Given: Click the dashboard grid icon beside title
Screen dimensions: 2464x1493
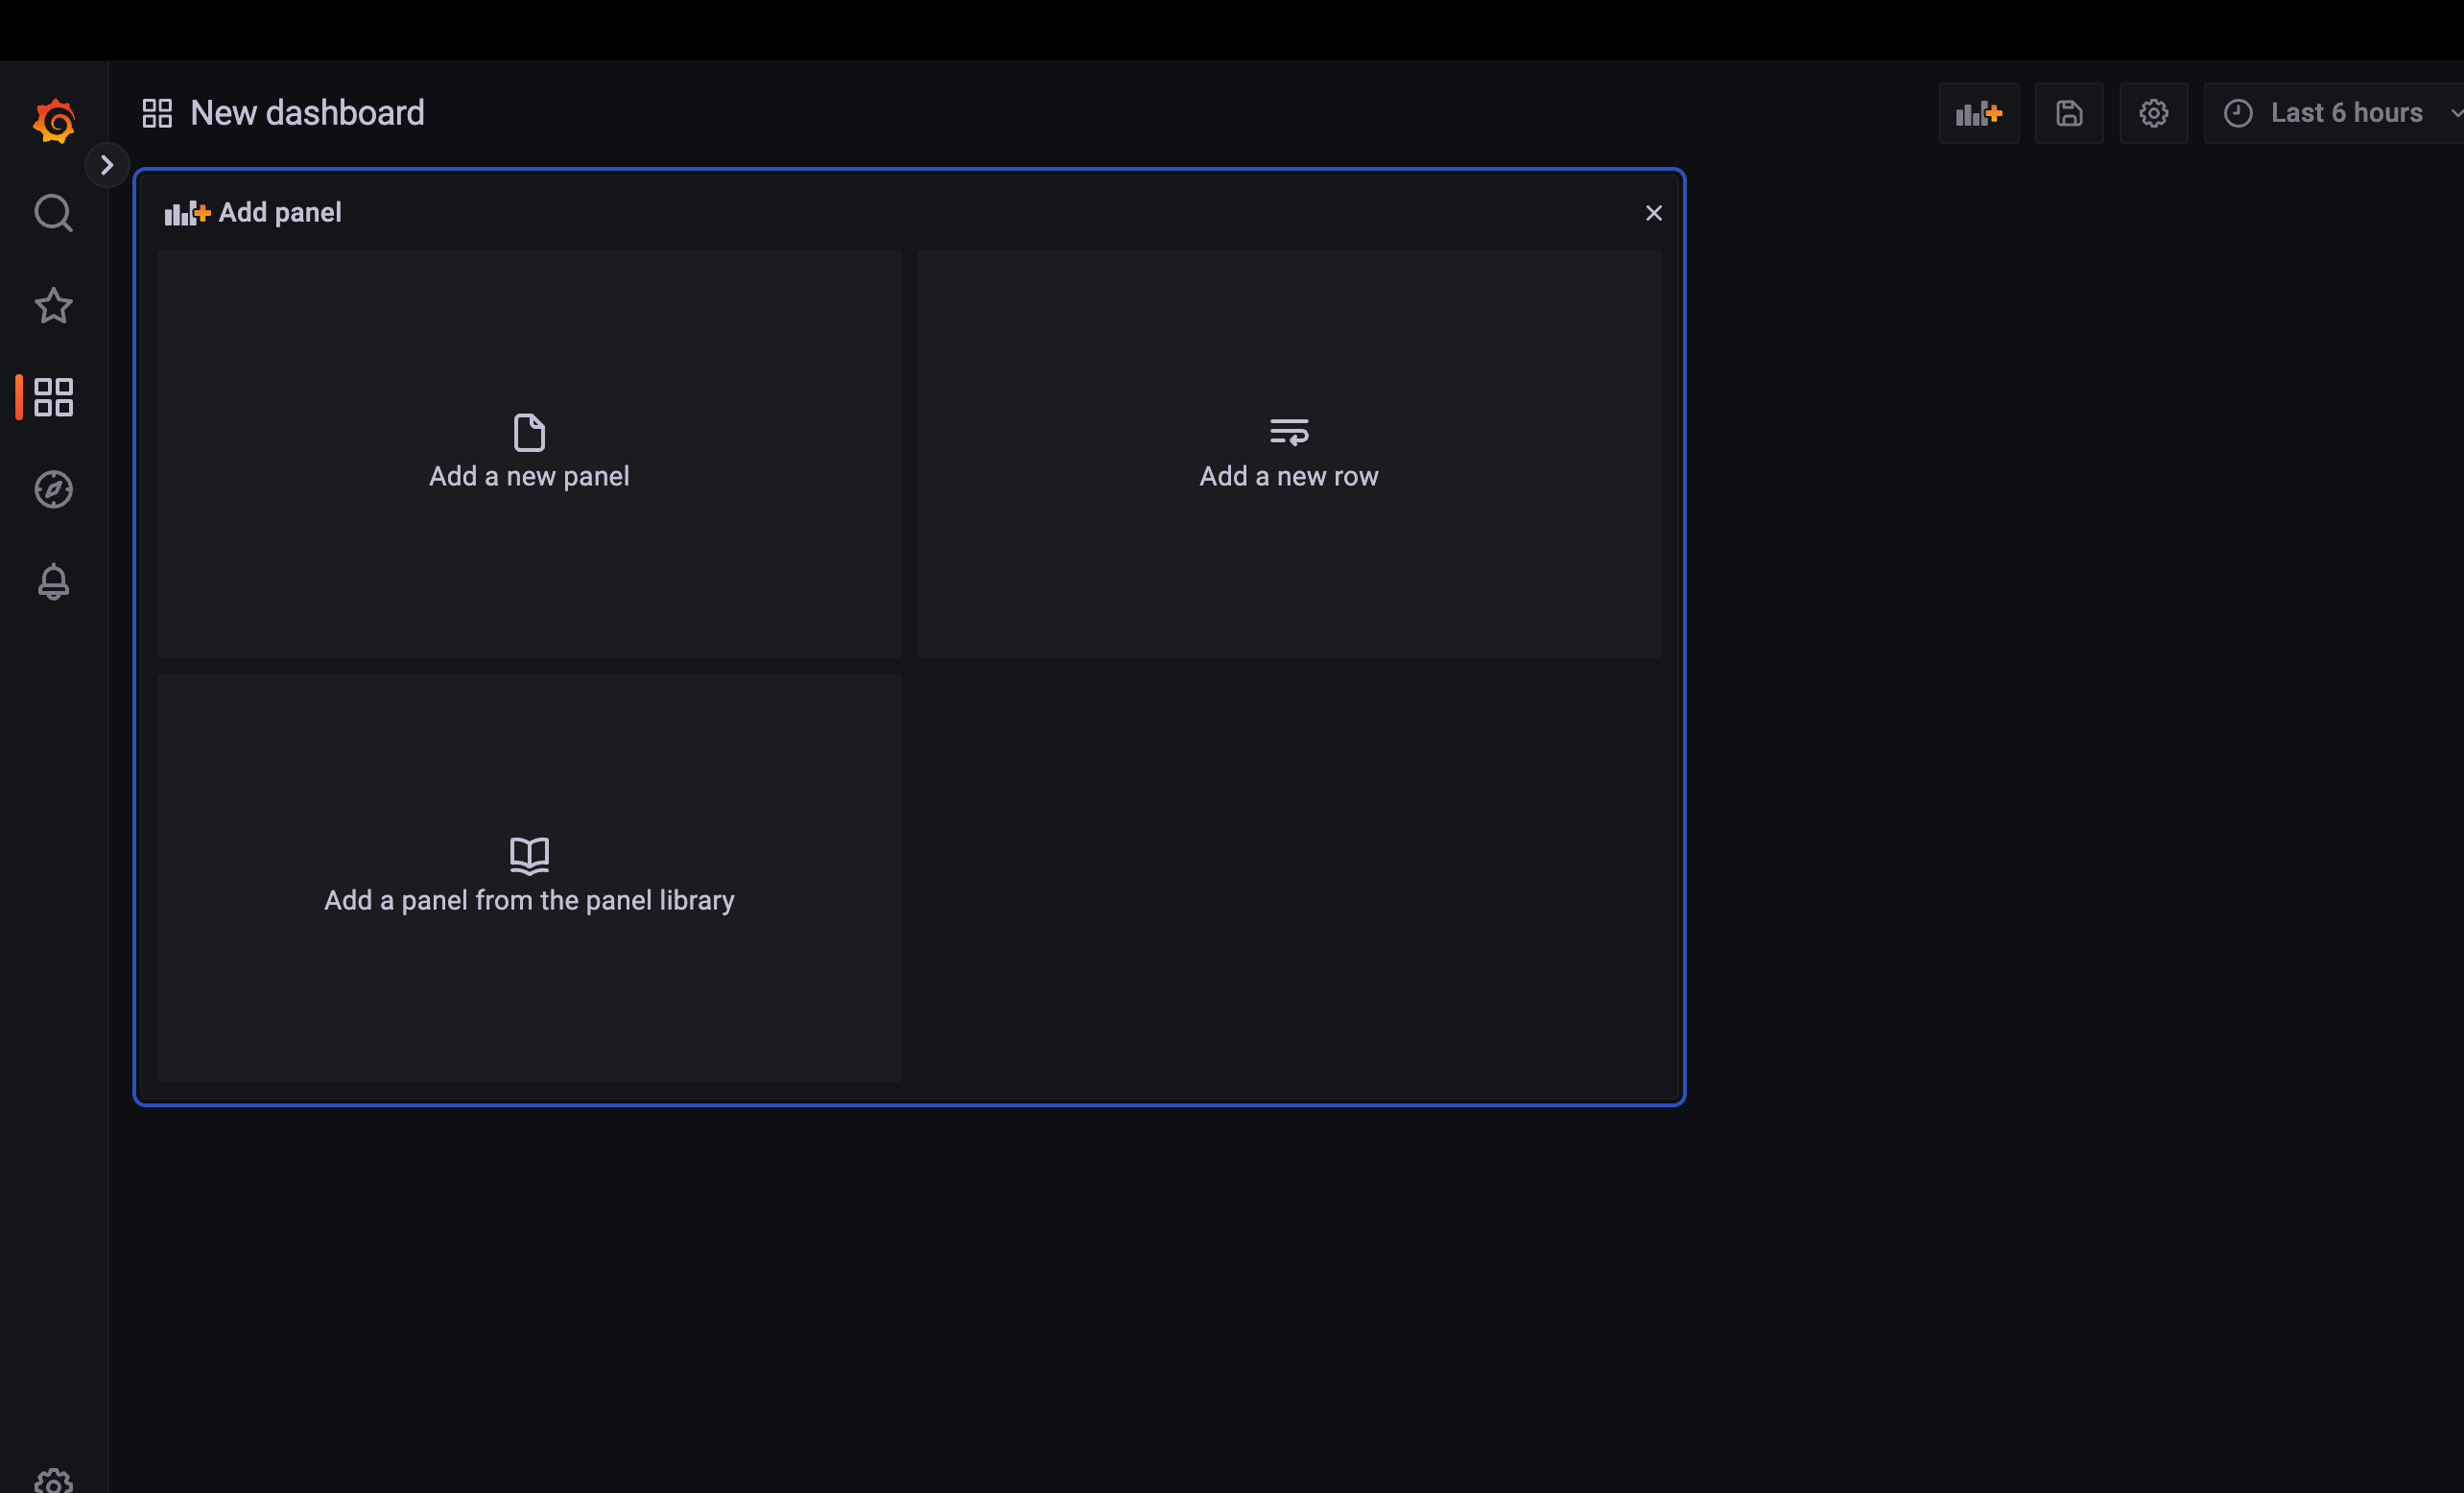Looking at the screenshot, I should pos(157,113).
